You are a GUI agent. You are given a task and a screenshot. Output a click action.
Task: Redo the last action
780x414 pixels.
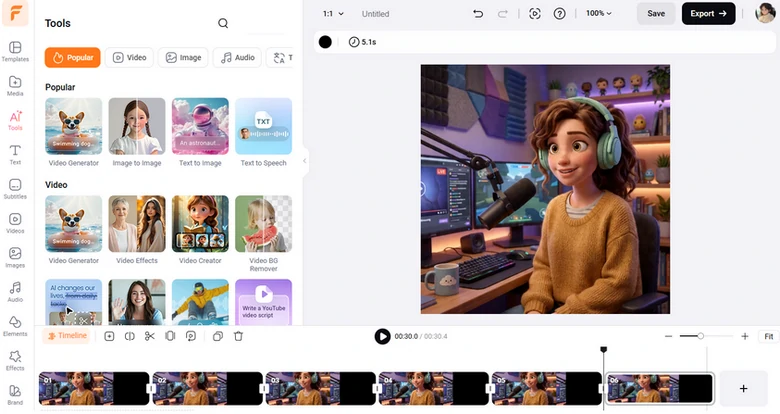[x=502, y=14]
